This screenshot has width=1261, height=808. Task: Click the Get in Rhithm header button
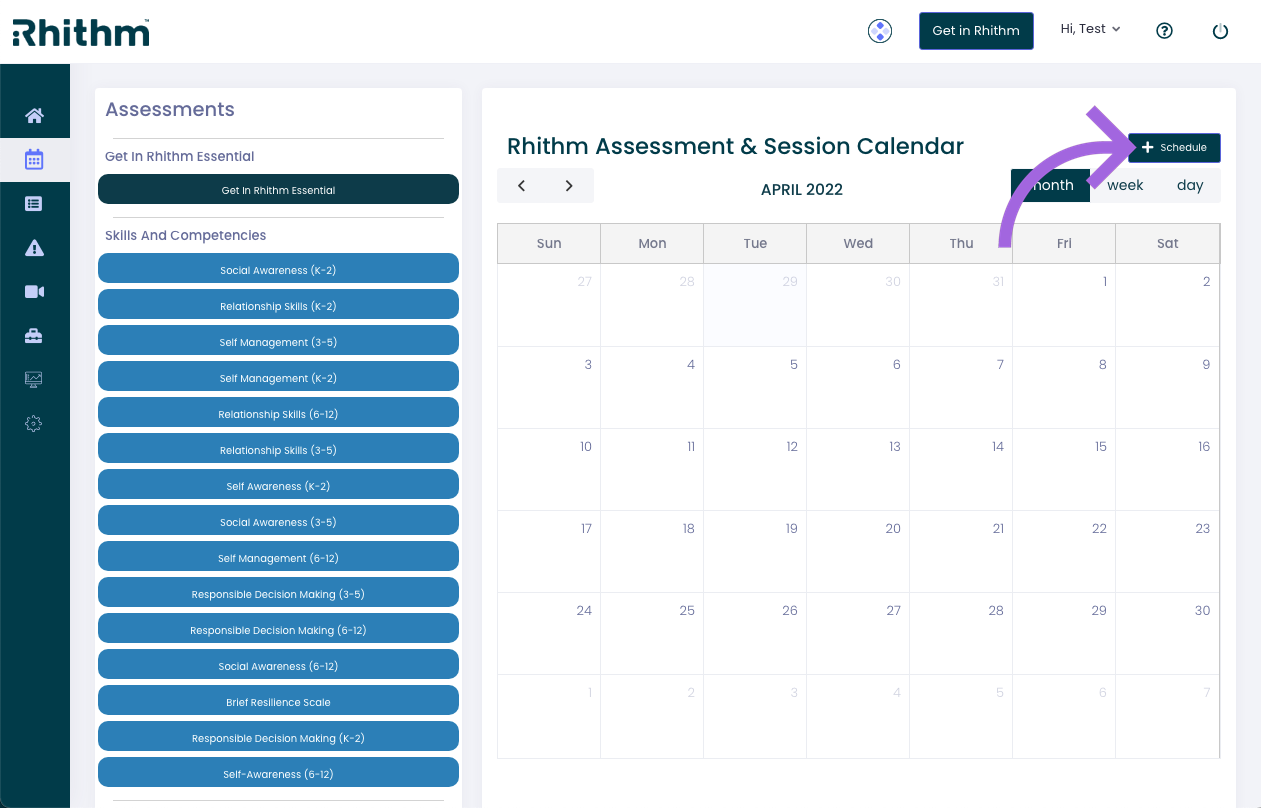pos(976,31)
